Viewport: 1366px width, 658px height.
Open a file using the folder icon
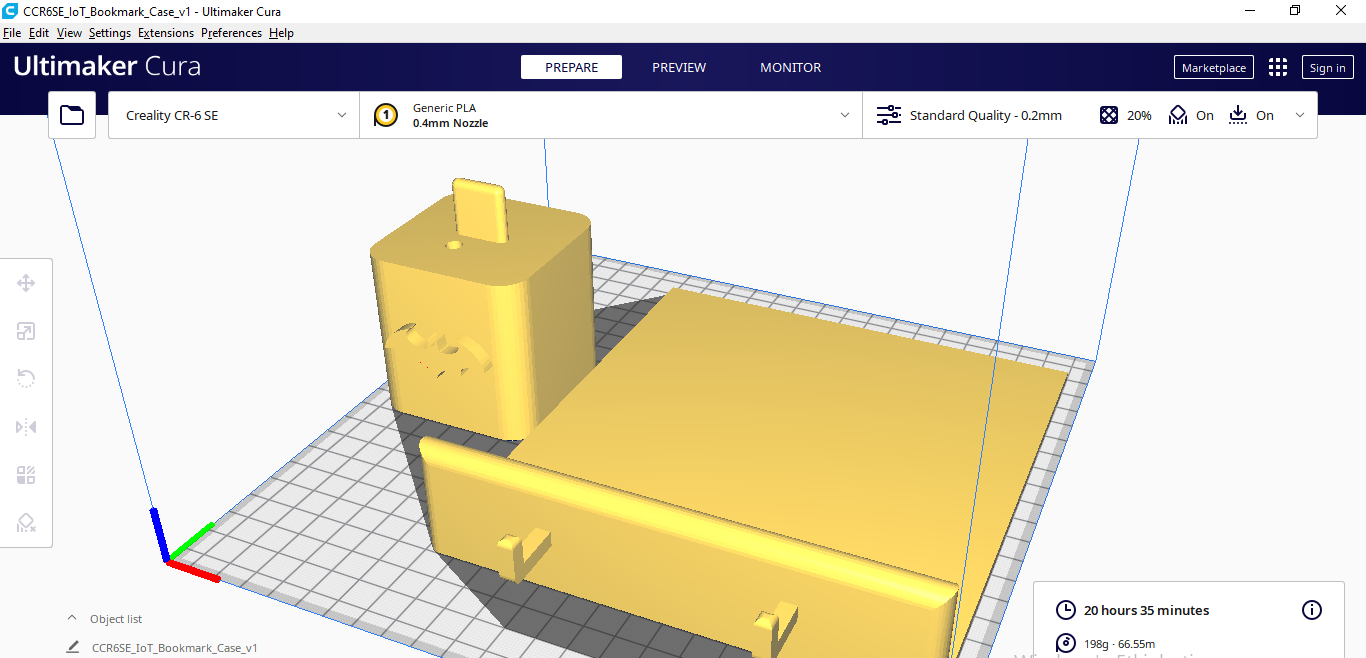[71, 114]
